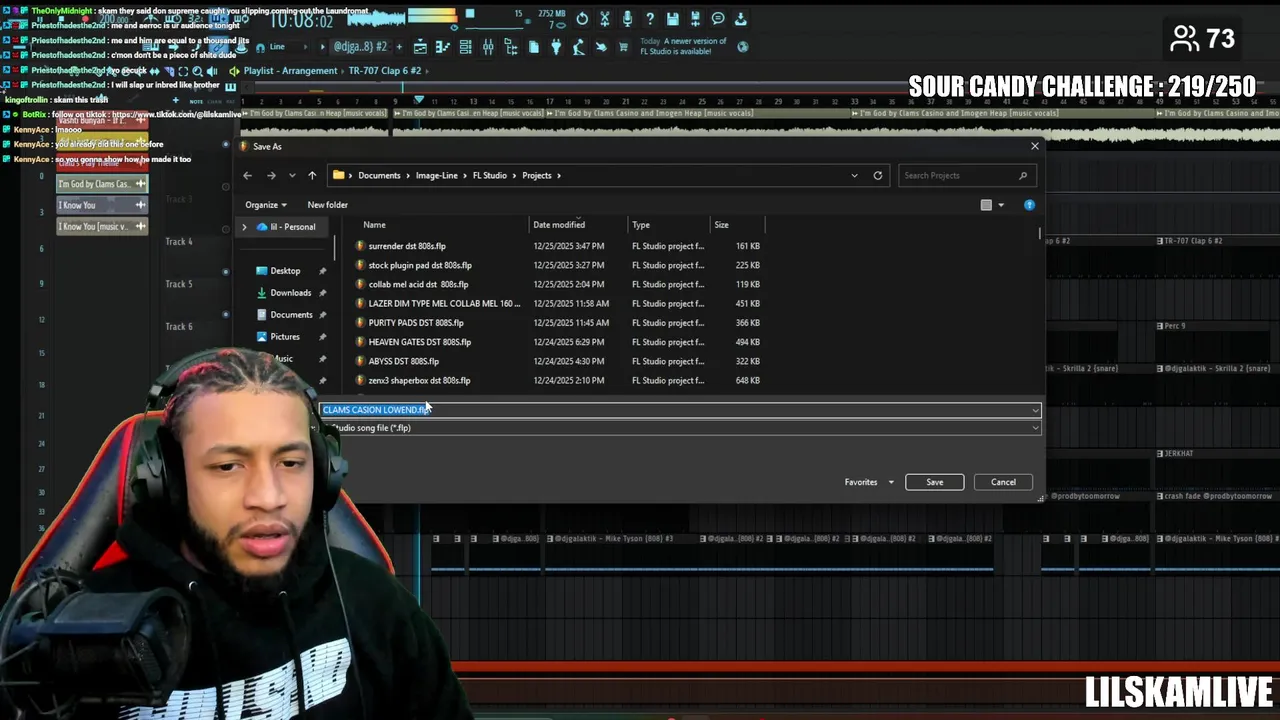
Task: Select HEAVEN GATES DST 808S.flp file
Action: point(420,342)
